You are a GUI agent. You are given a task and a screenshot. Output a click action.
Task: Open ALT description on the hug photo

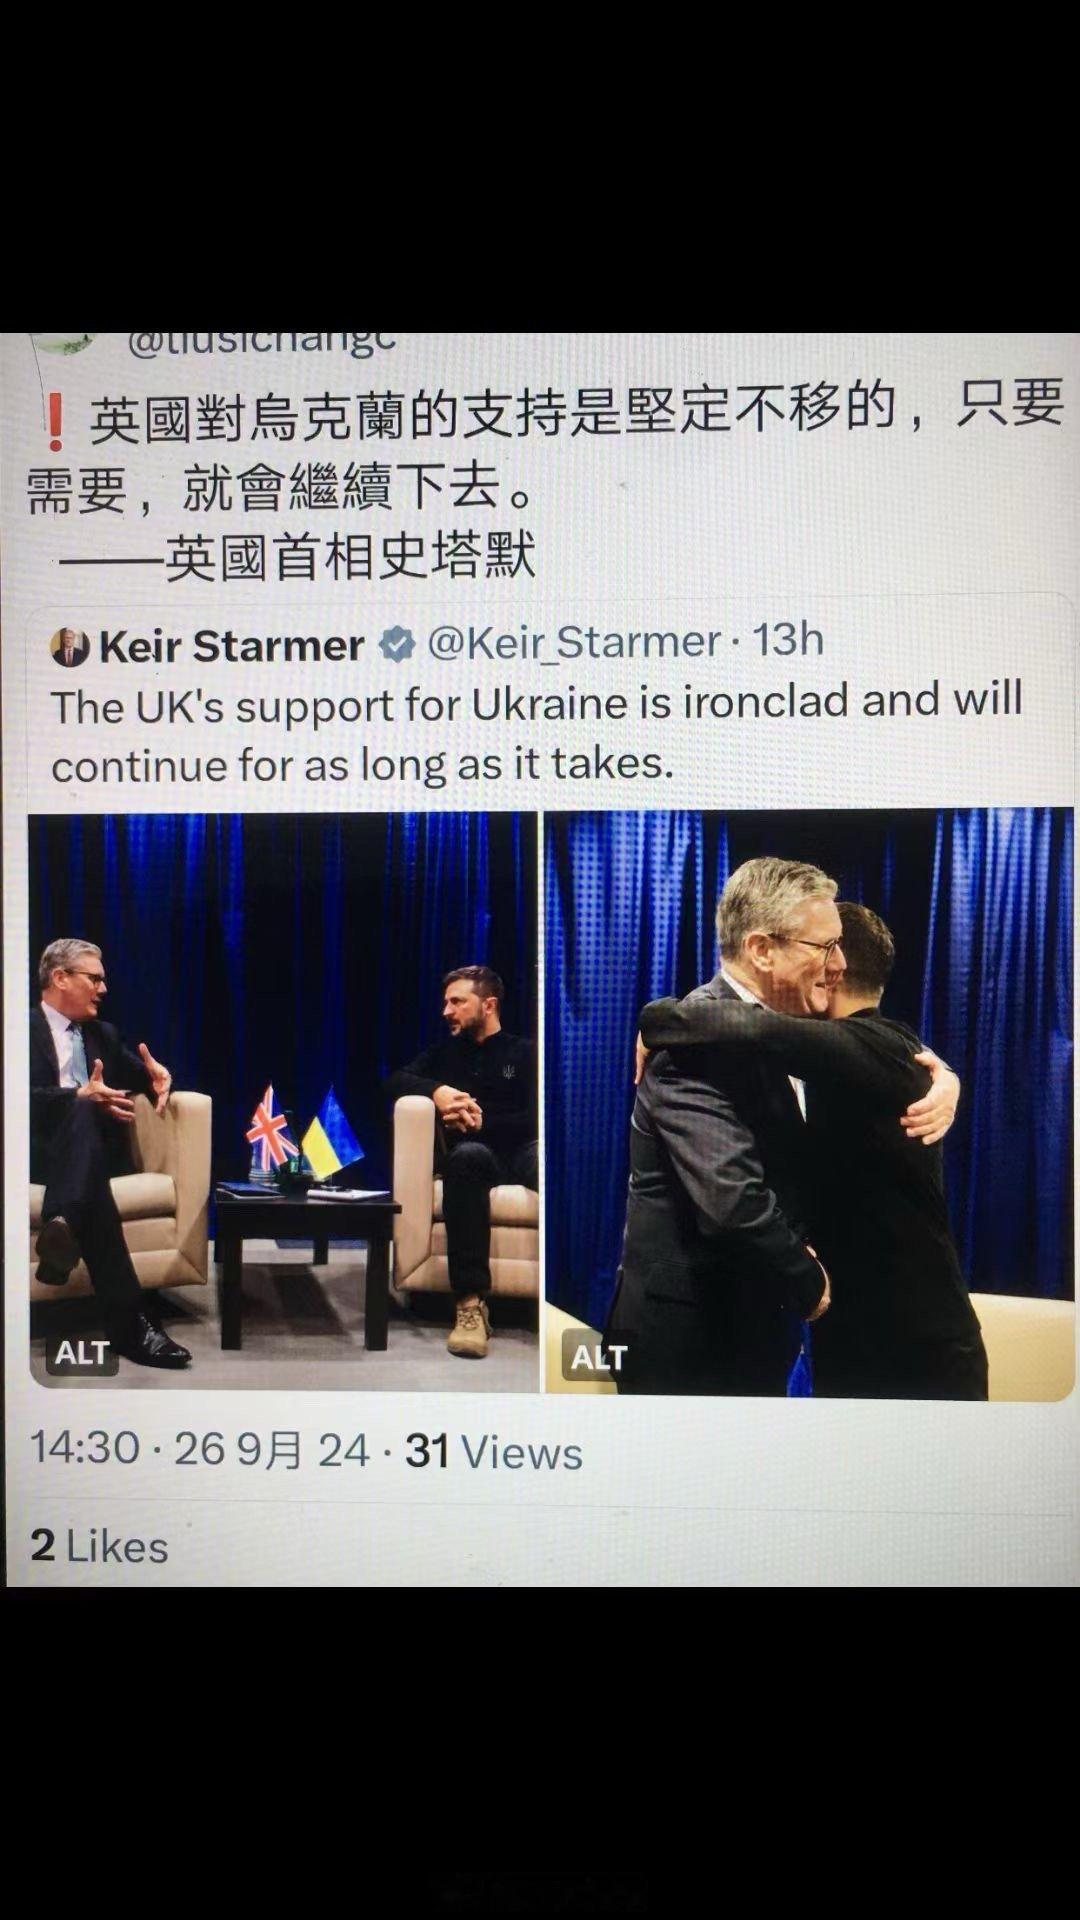(x=598, y=1357)
